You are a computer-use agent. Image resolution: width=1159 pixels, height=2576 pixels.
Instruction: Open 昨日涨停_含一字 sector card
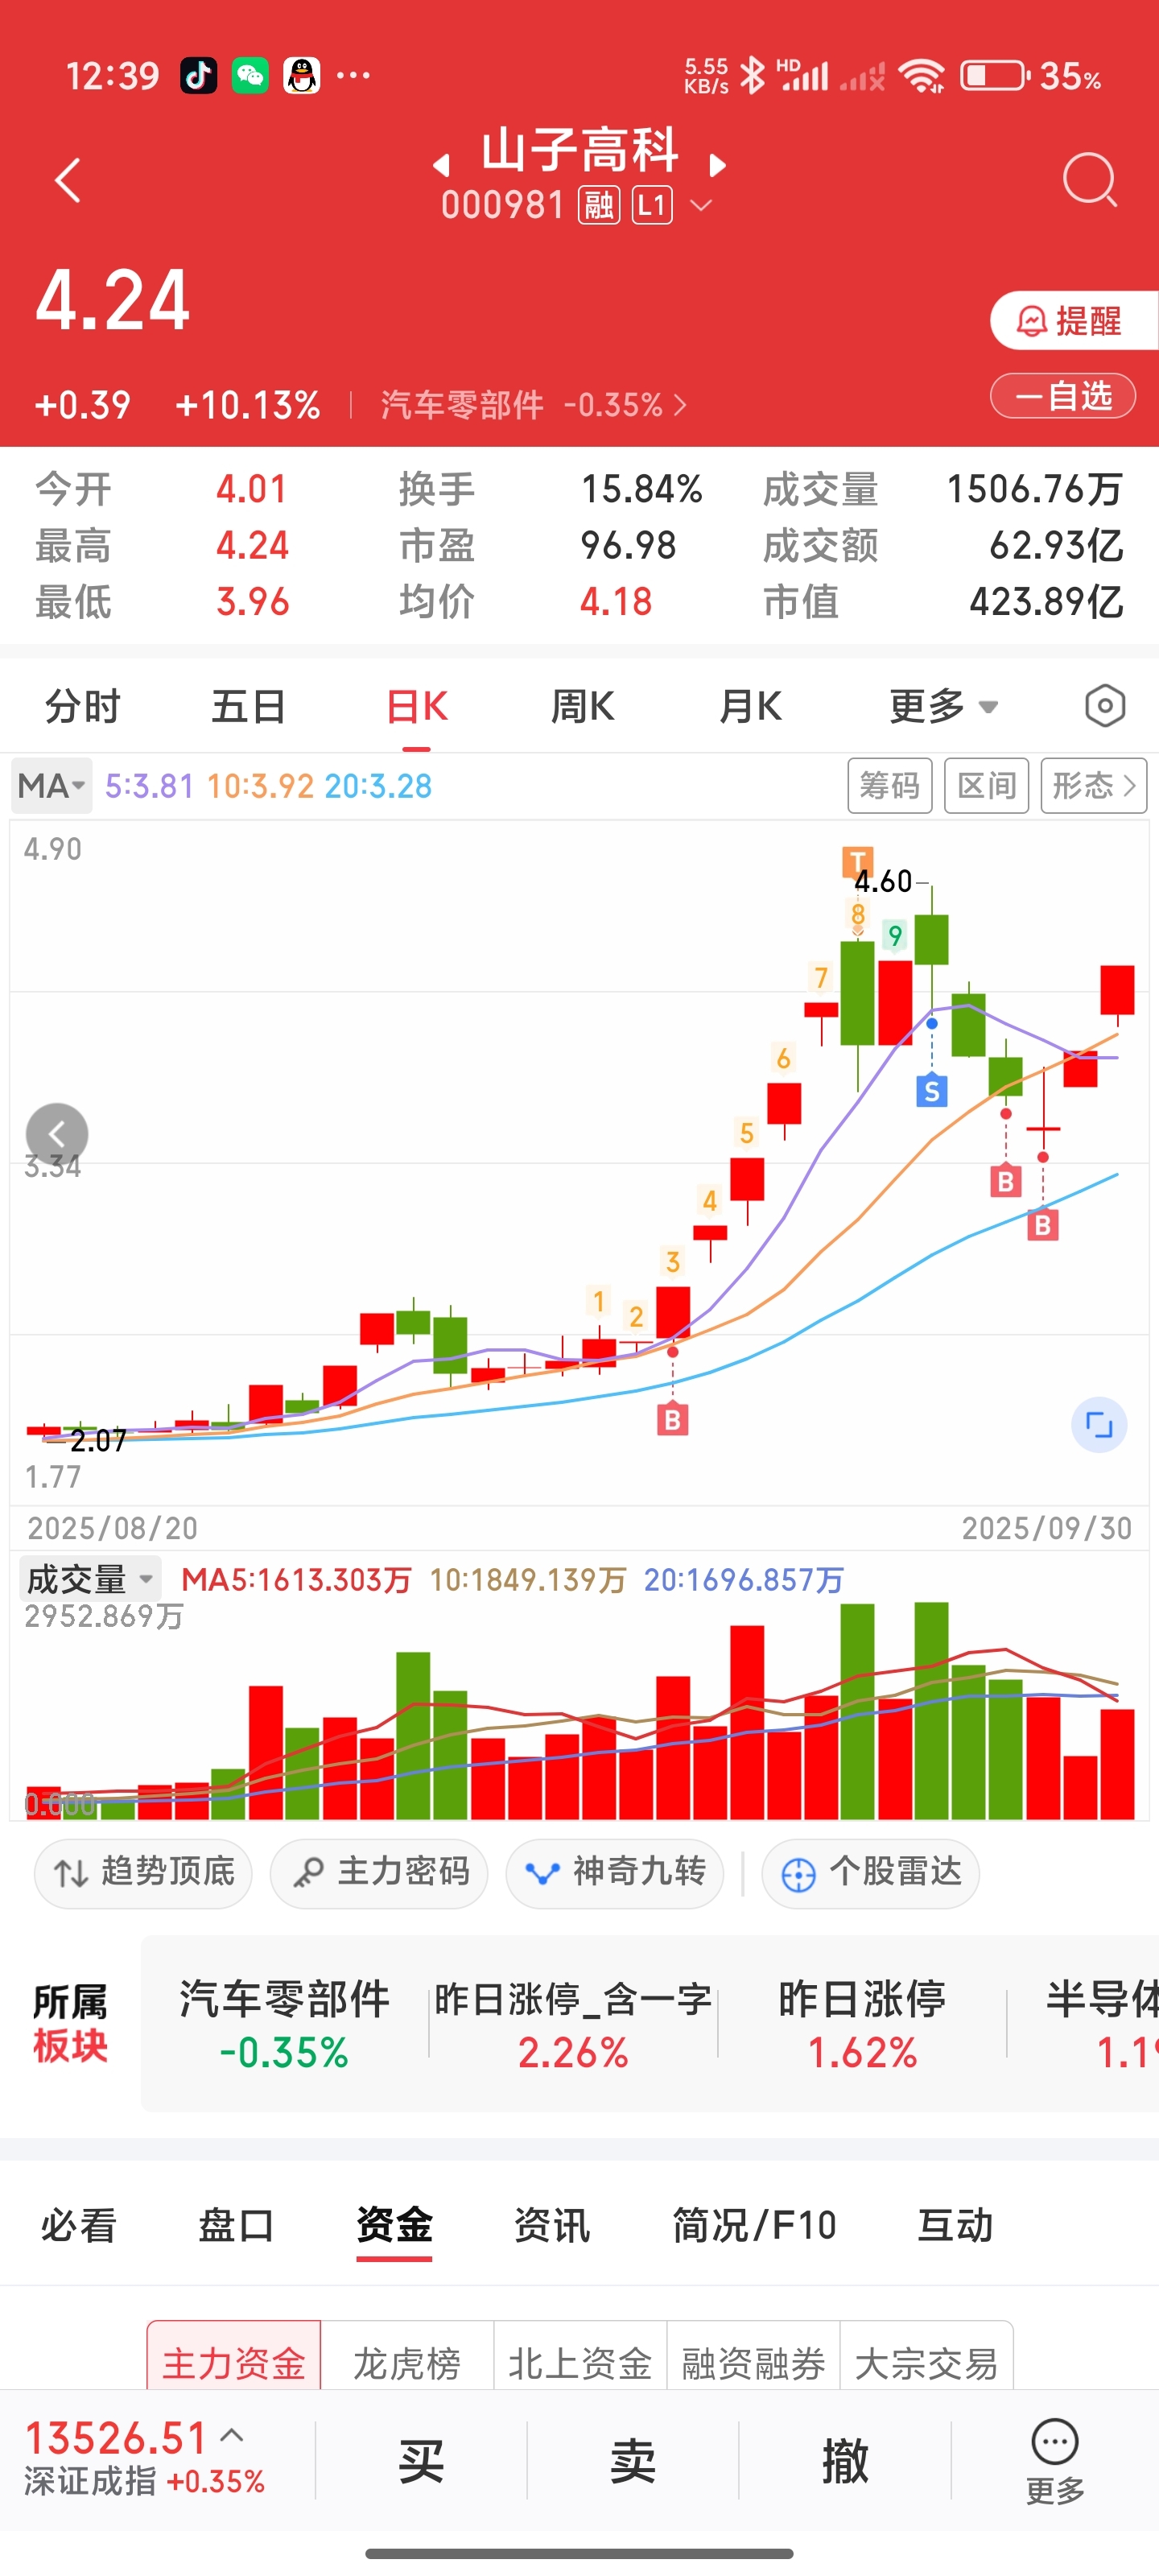point(573,2024)
